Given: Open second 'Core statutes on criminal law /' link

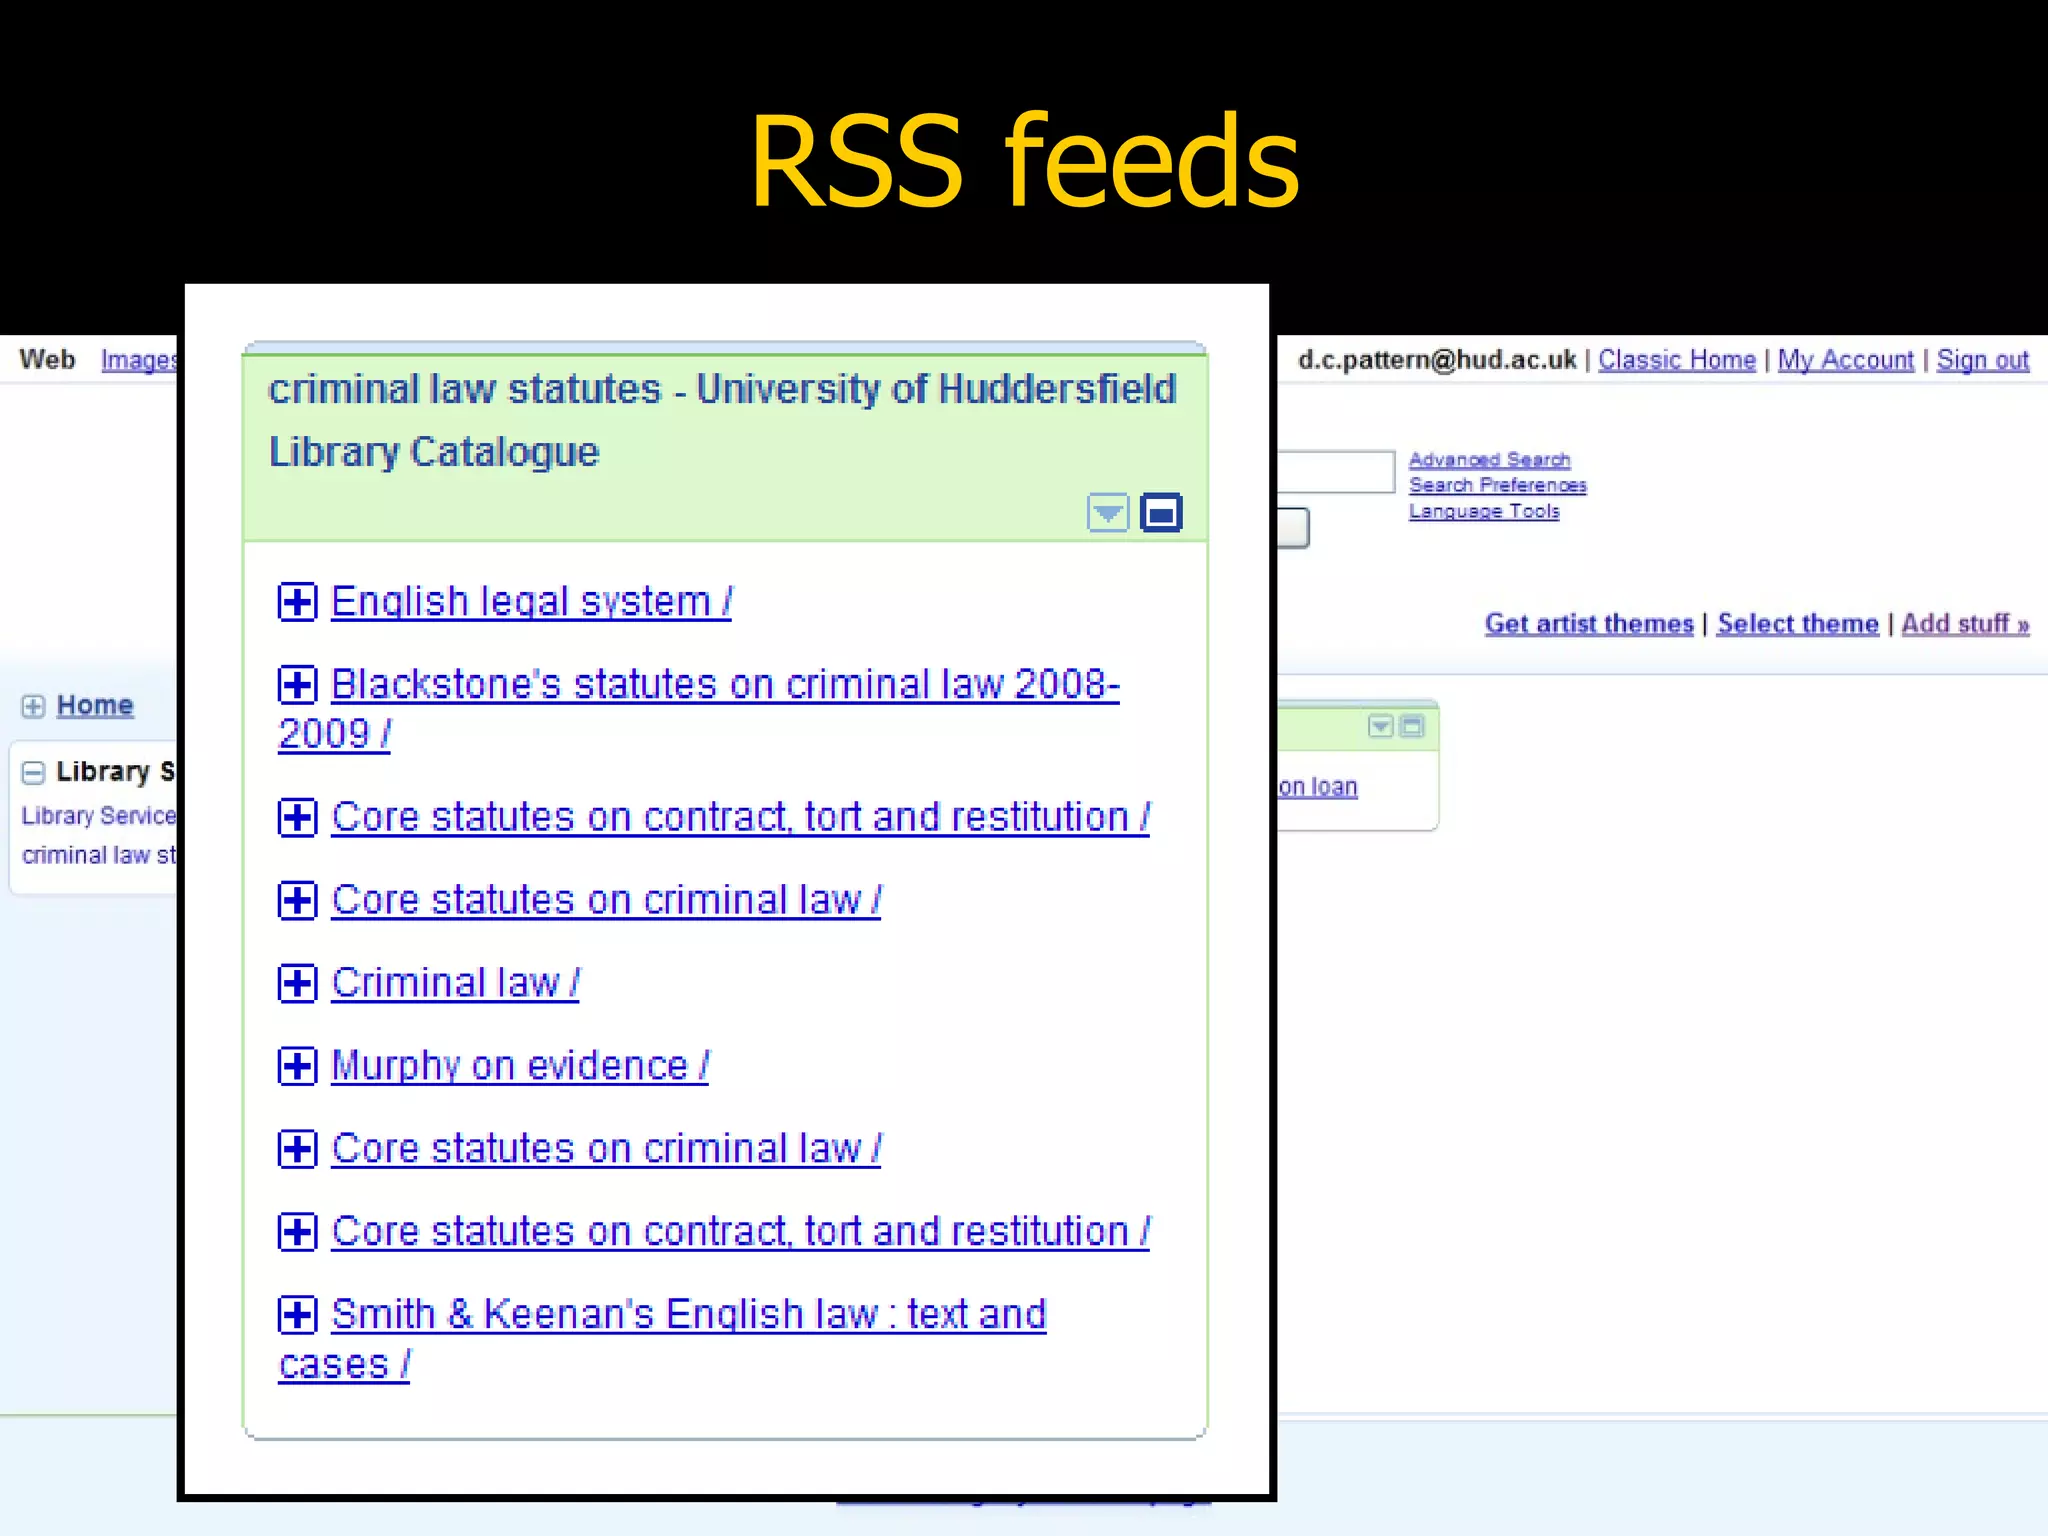Looking at the screenshot, I should [606, 1150].
